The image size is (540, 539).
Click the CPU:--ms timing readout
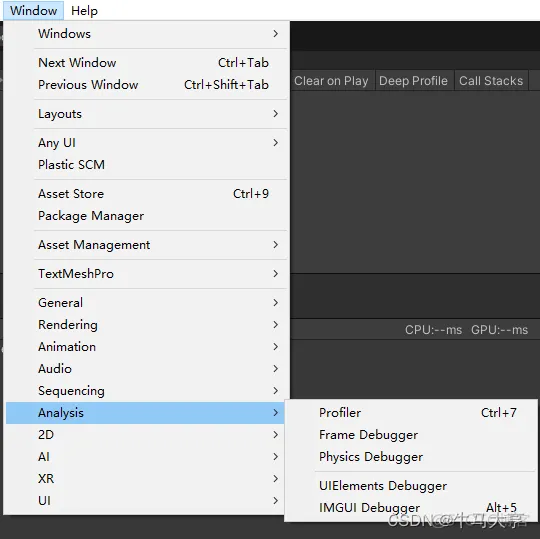pos(433,330)
